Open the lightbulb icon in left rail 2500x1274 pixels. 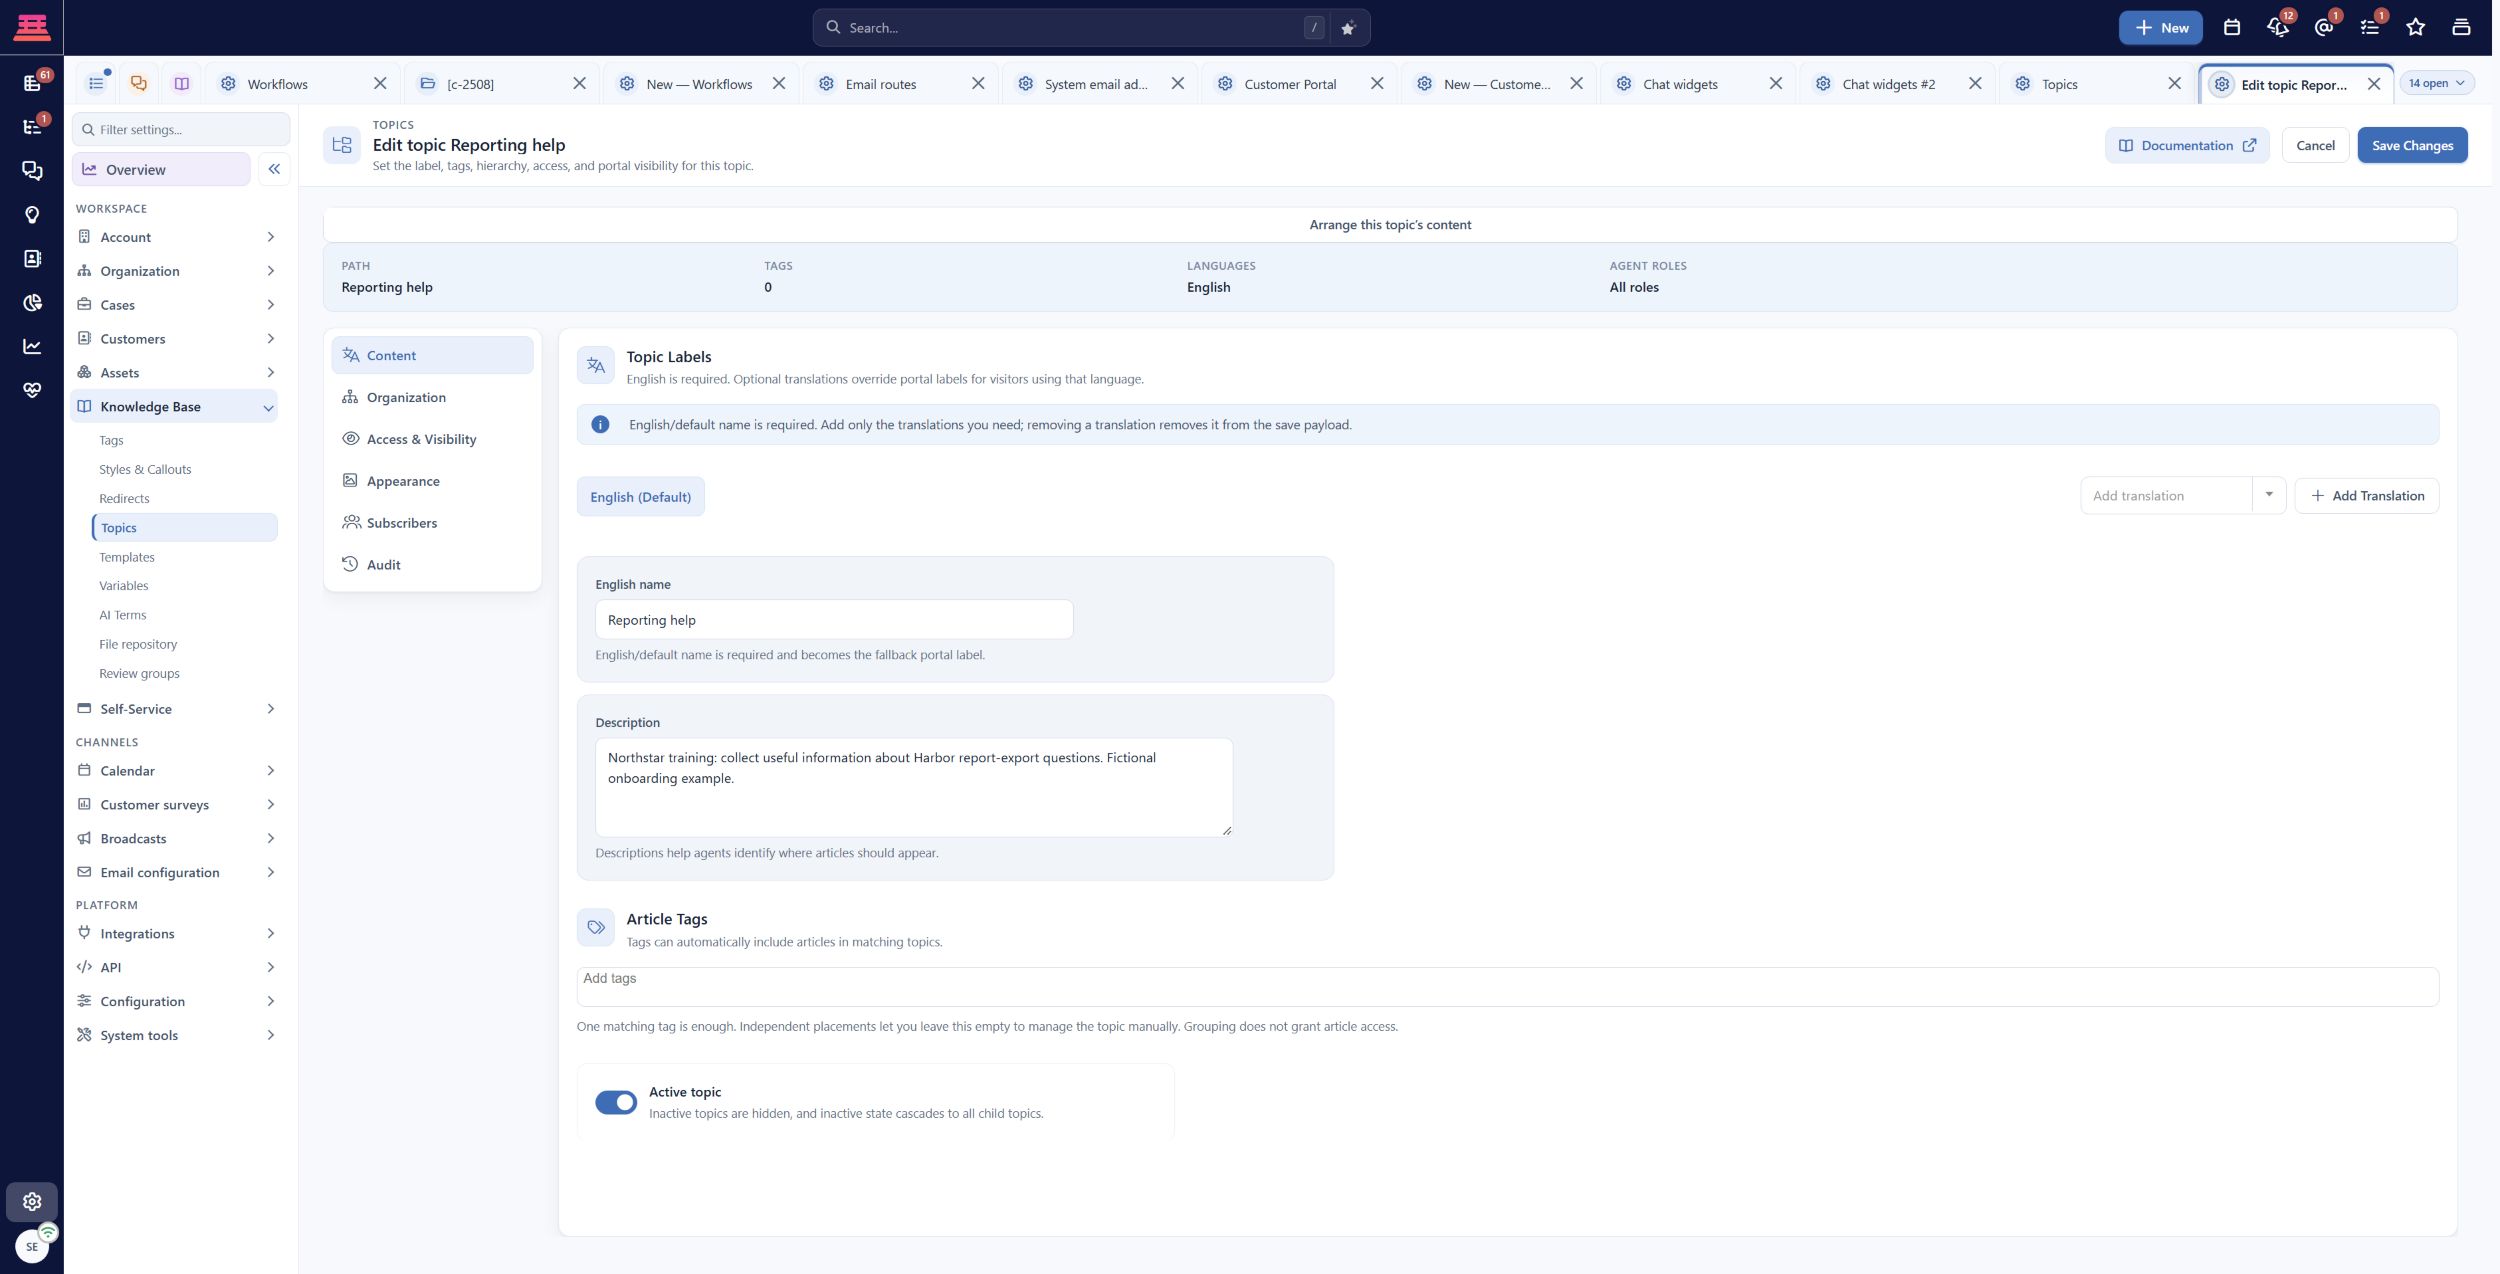[x=32, y=215]
